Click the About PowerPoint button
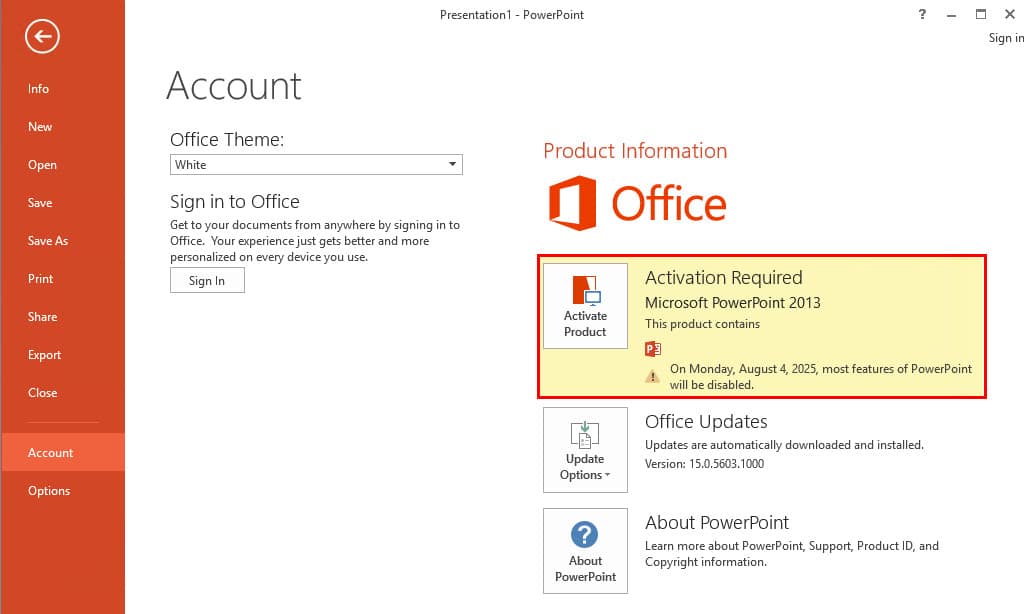The width and height of the screenshot is (1024, 614). pyautogui.click(x=585, y=551)
